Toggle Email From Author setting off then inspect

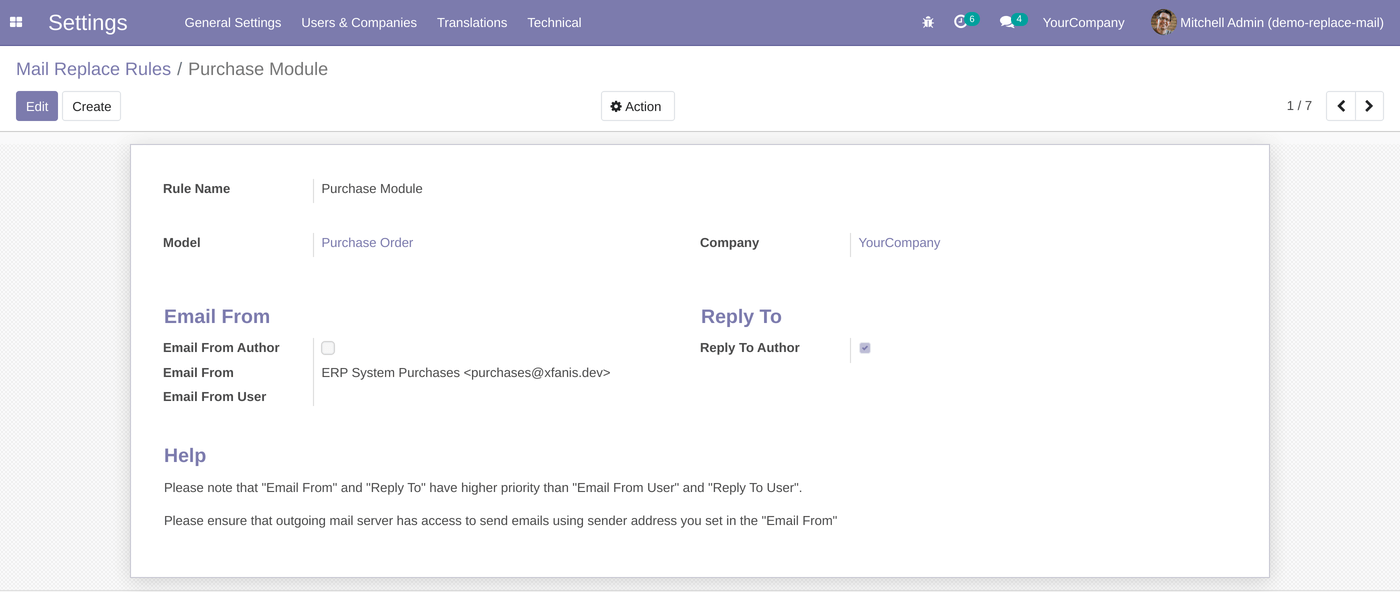pyautogui.click(x=328, y=348)
